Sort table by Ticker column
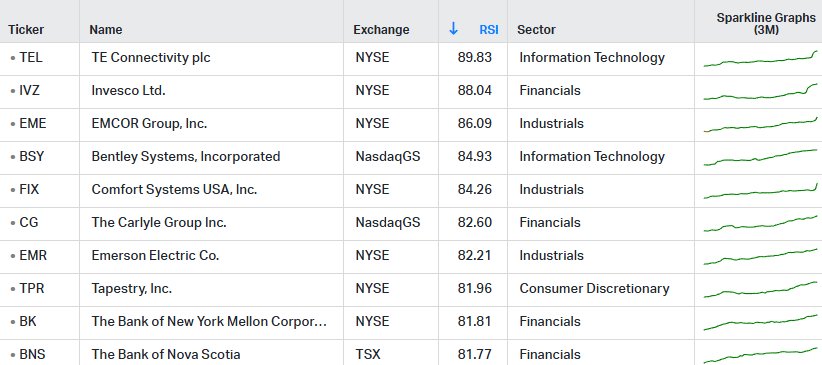The width and height of the screenshot is (822, 365). coord(26,30)
